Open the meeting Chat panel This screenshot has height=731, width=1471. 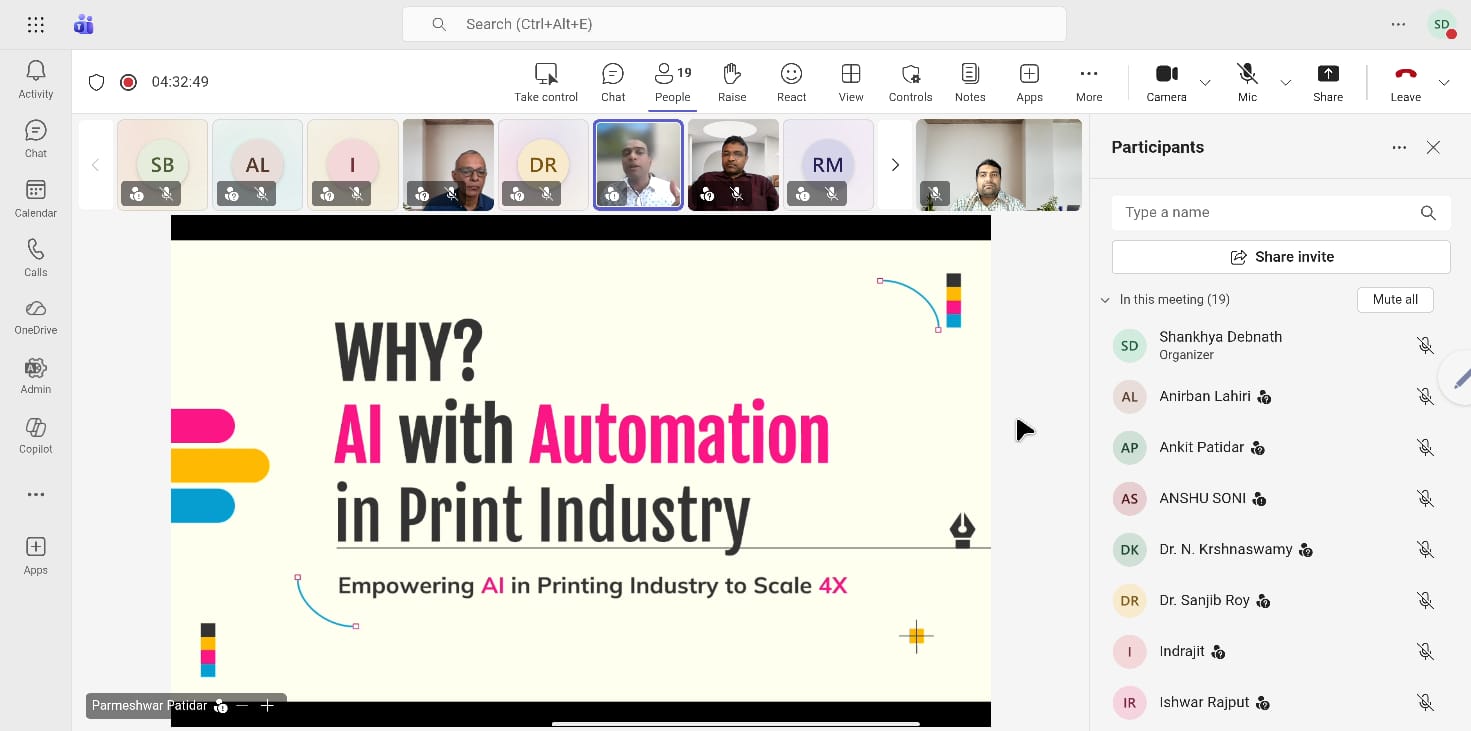tap(613, 74)
